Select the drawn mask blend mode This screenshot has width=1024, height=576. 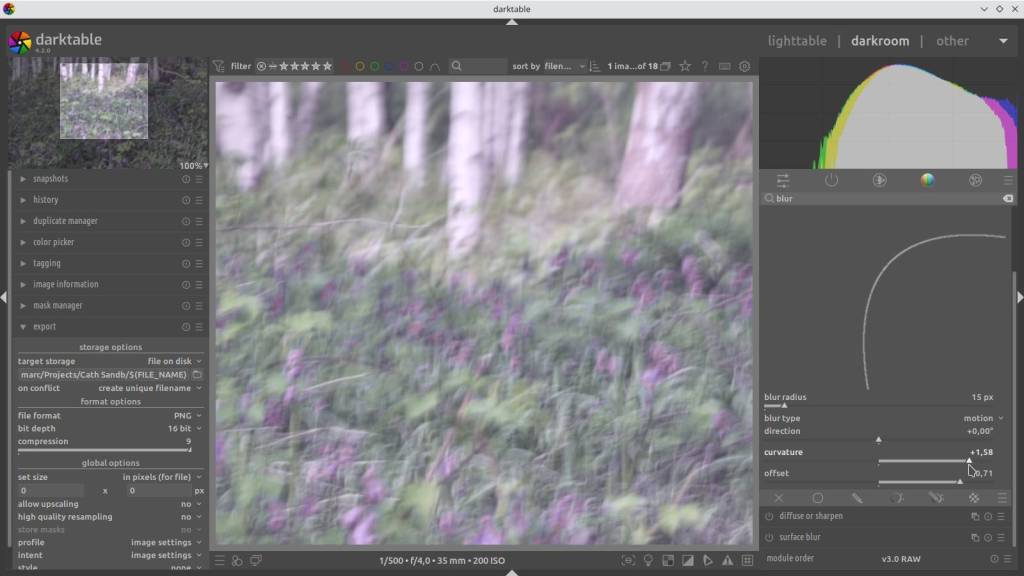(857, 498)
